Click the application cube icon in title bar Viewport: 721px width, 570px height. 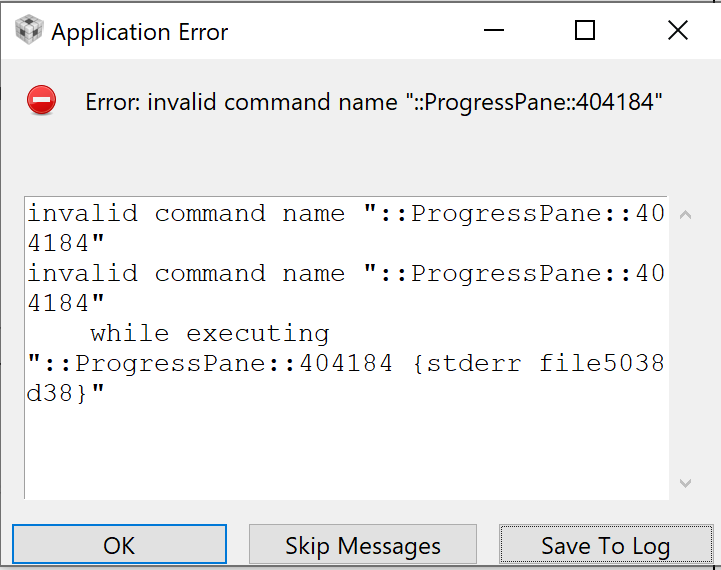coord(29,31)
